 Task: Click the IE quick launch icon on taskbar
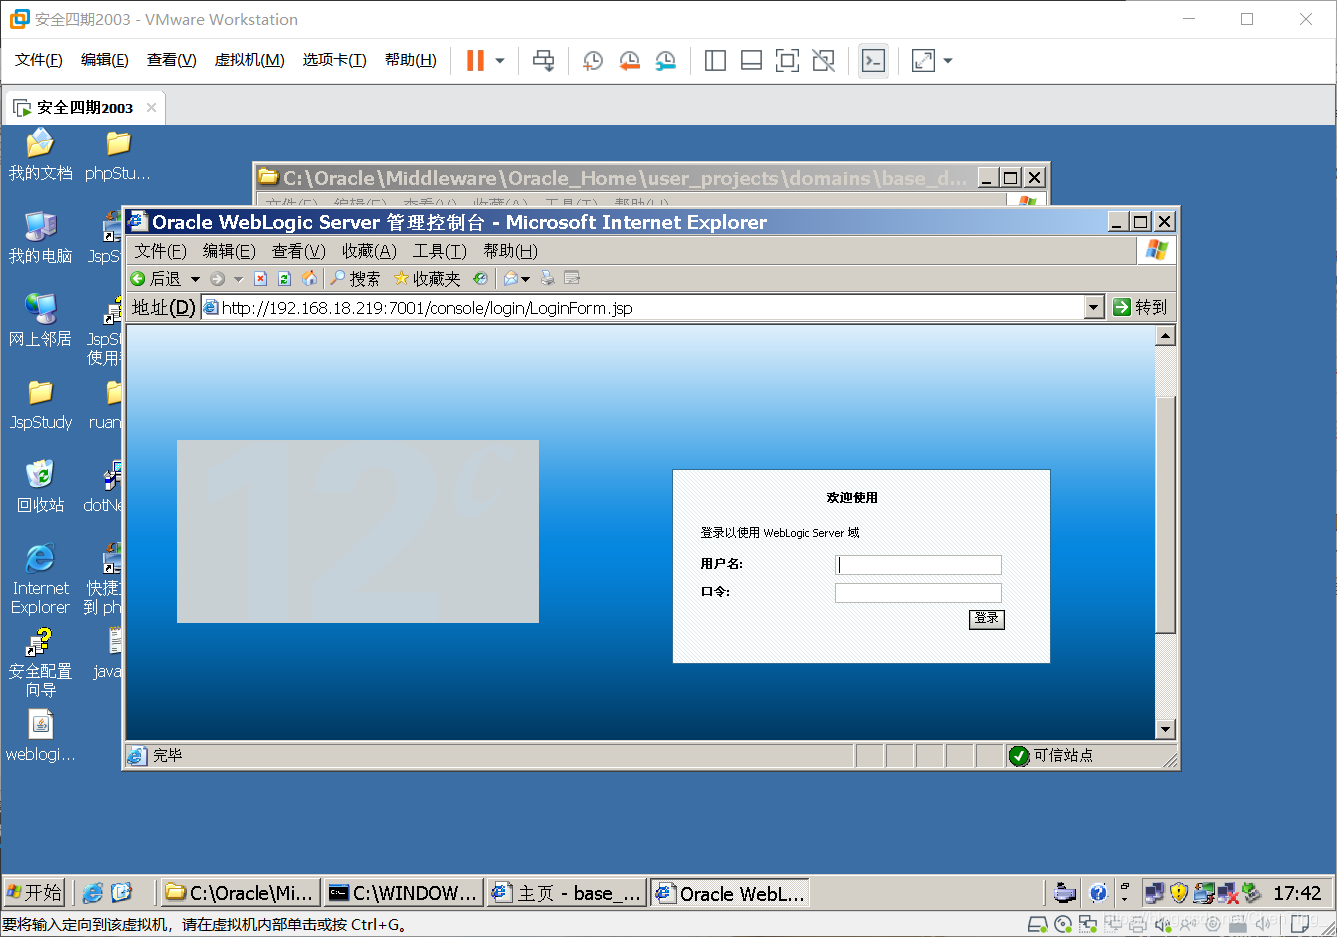pos(93,892)
